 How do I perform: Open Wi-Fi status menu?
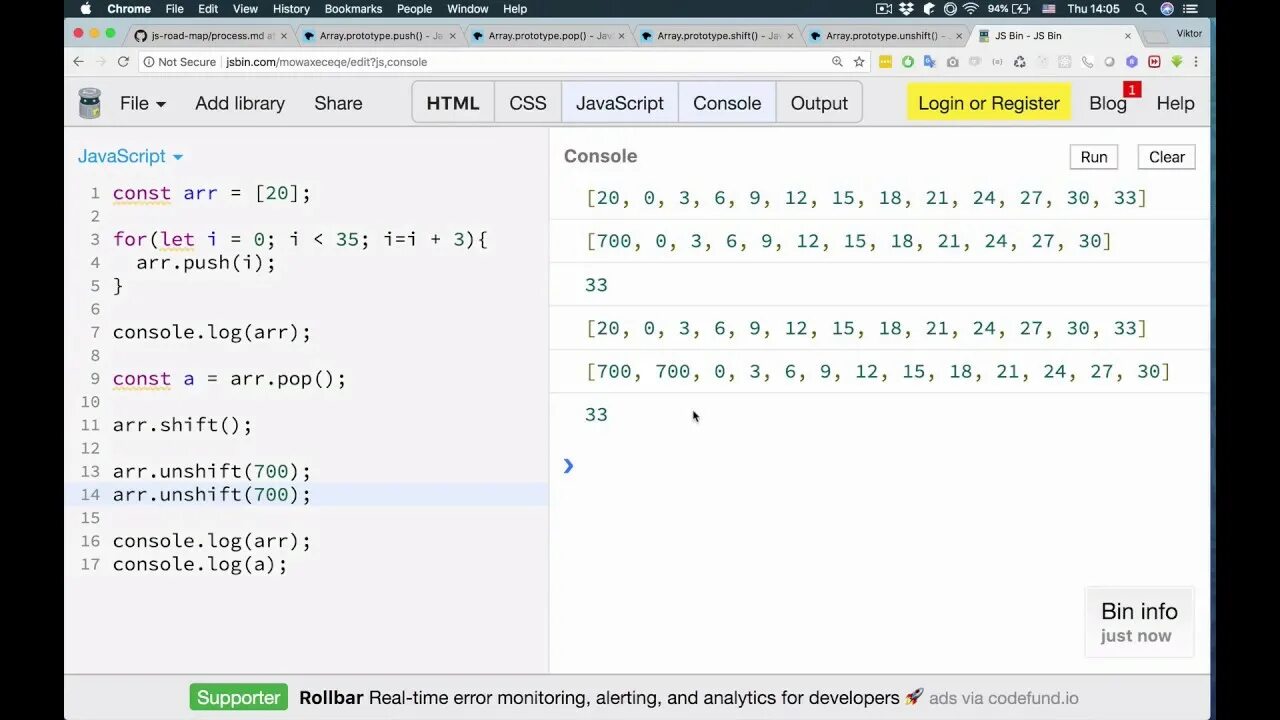coord(970,9)
